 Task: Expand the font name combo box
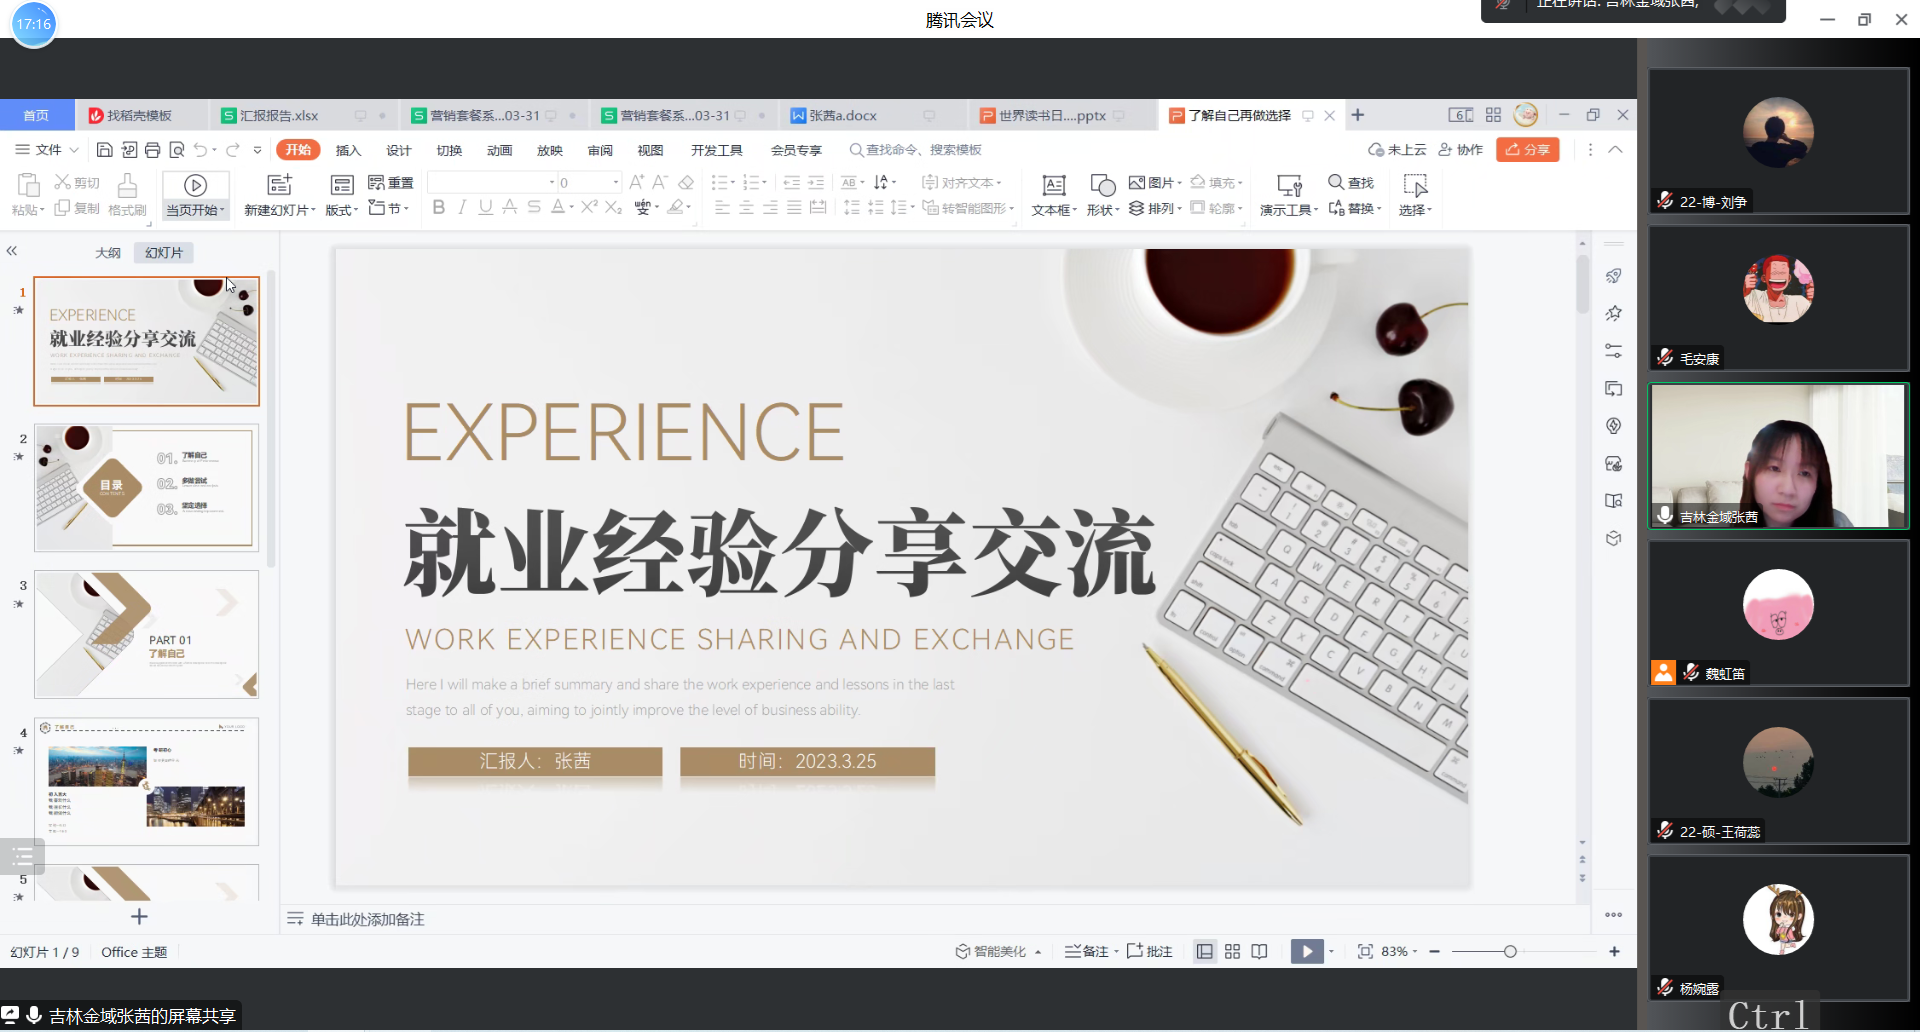click(551, 182)
